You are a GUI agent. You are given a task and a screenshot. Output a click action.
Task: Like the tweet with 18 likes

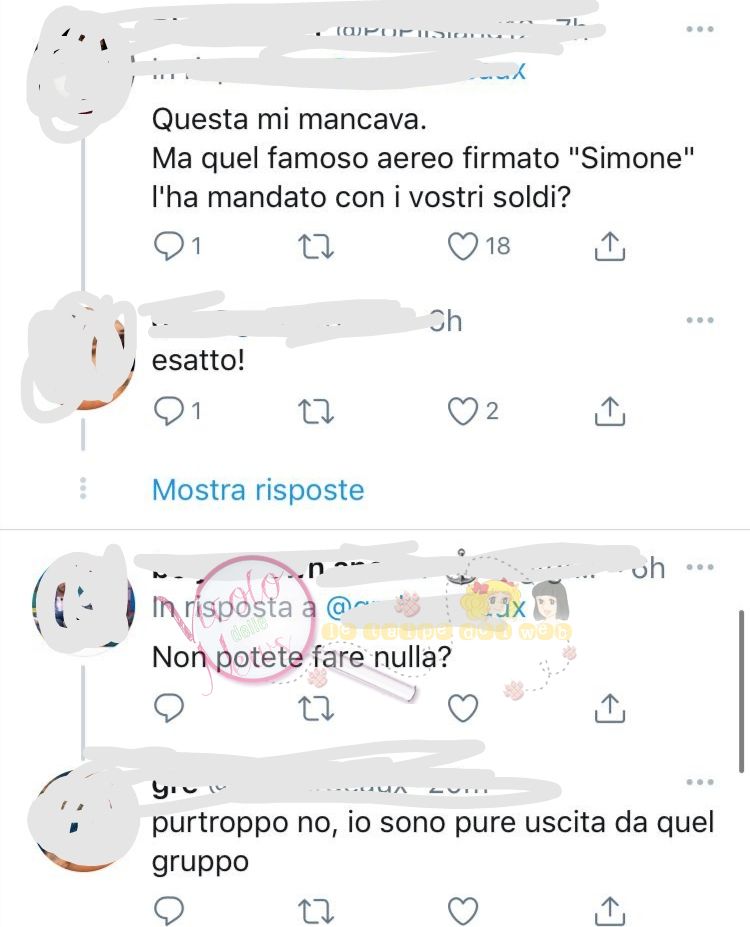pos(462,246)
